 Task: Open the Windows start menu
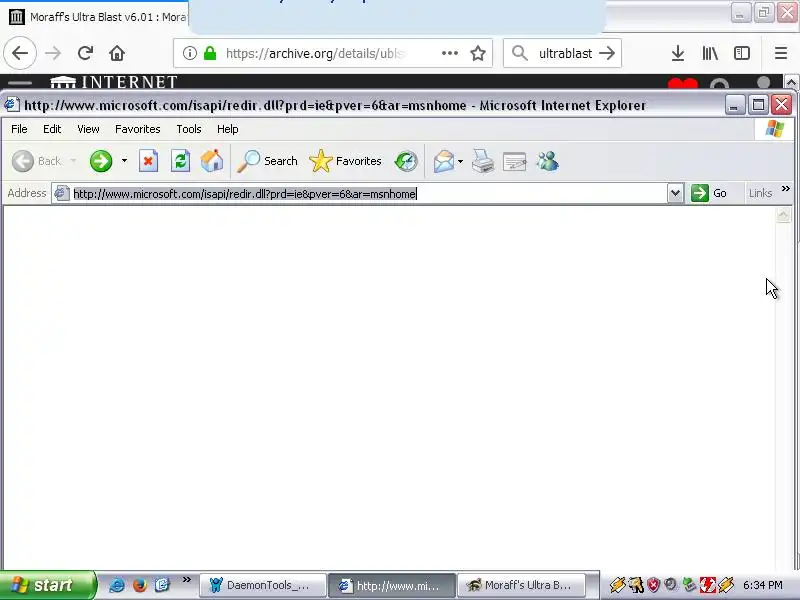(48, 585)
